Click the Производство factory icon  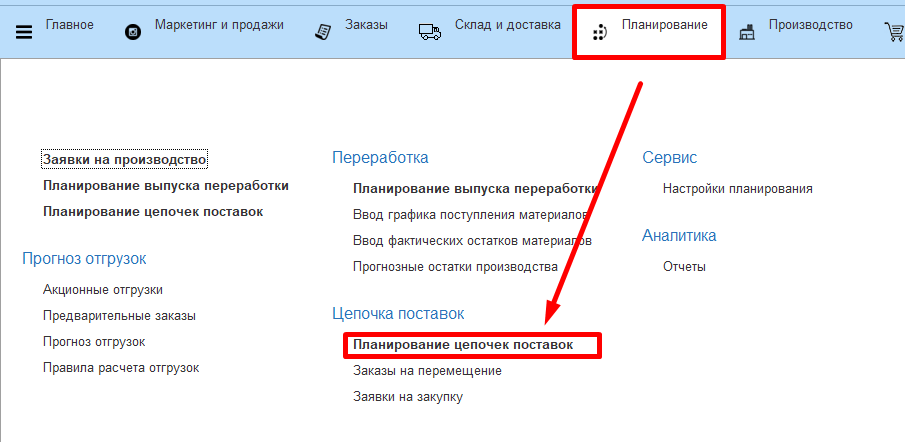747,33
